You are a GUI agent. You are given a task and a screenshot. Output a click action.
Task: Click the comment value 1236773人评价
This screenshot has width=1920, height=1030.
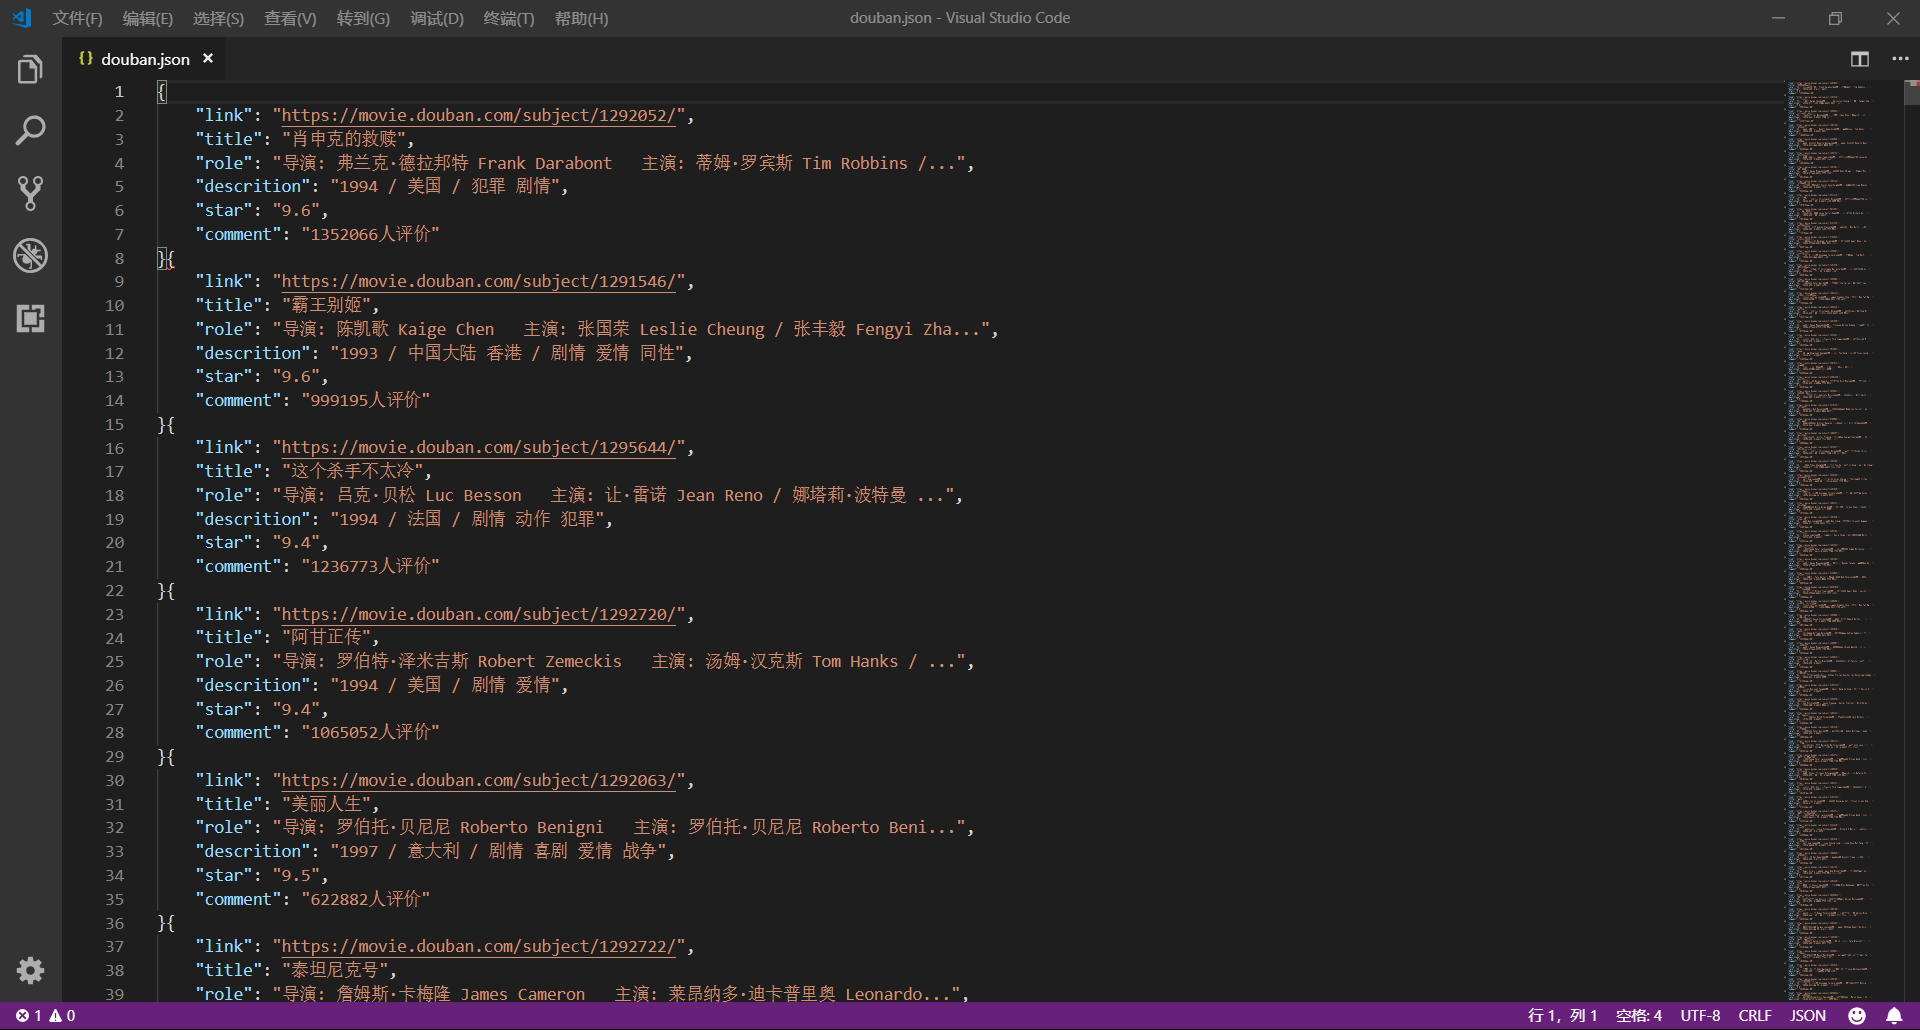point(370,566)
